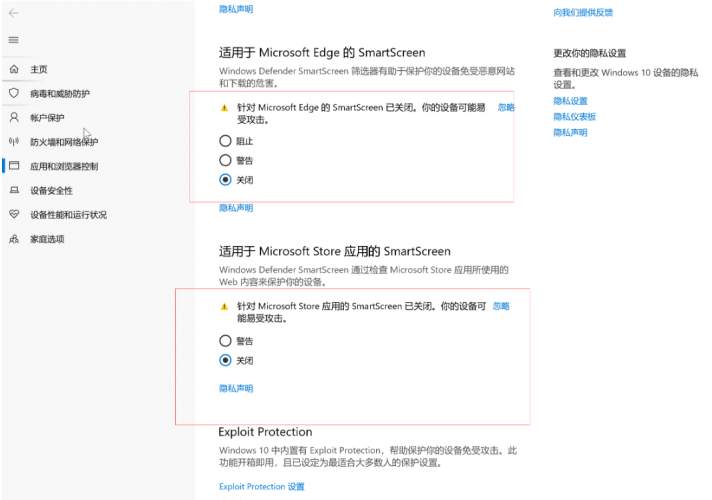Open 设备性能和运行状况 section
Image resolution: width=712 pixels, height=500 pixels.
[x=69, y=215]
